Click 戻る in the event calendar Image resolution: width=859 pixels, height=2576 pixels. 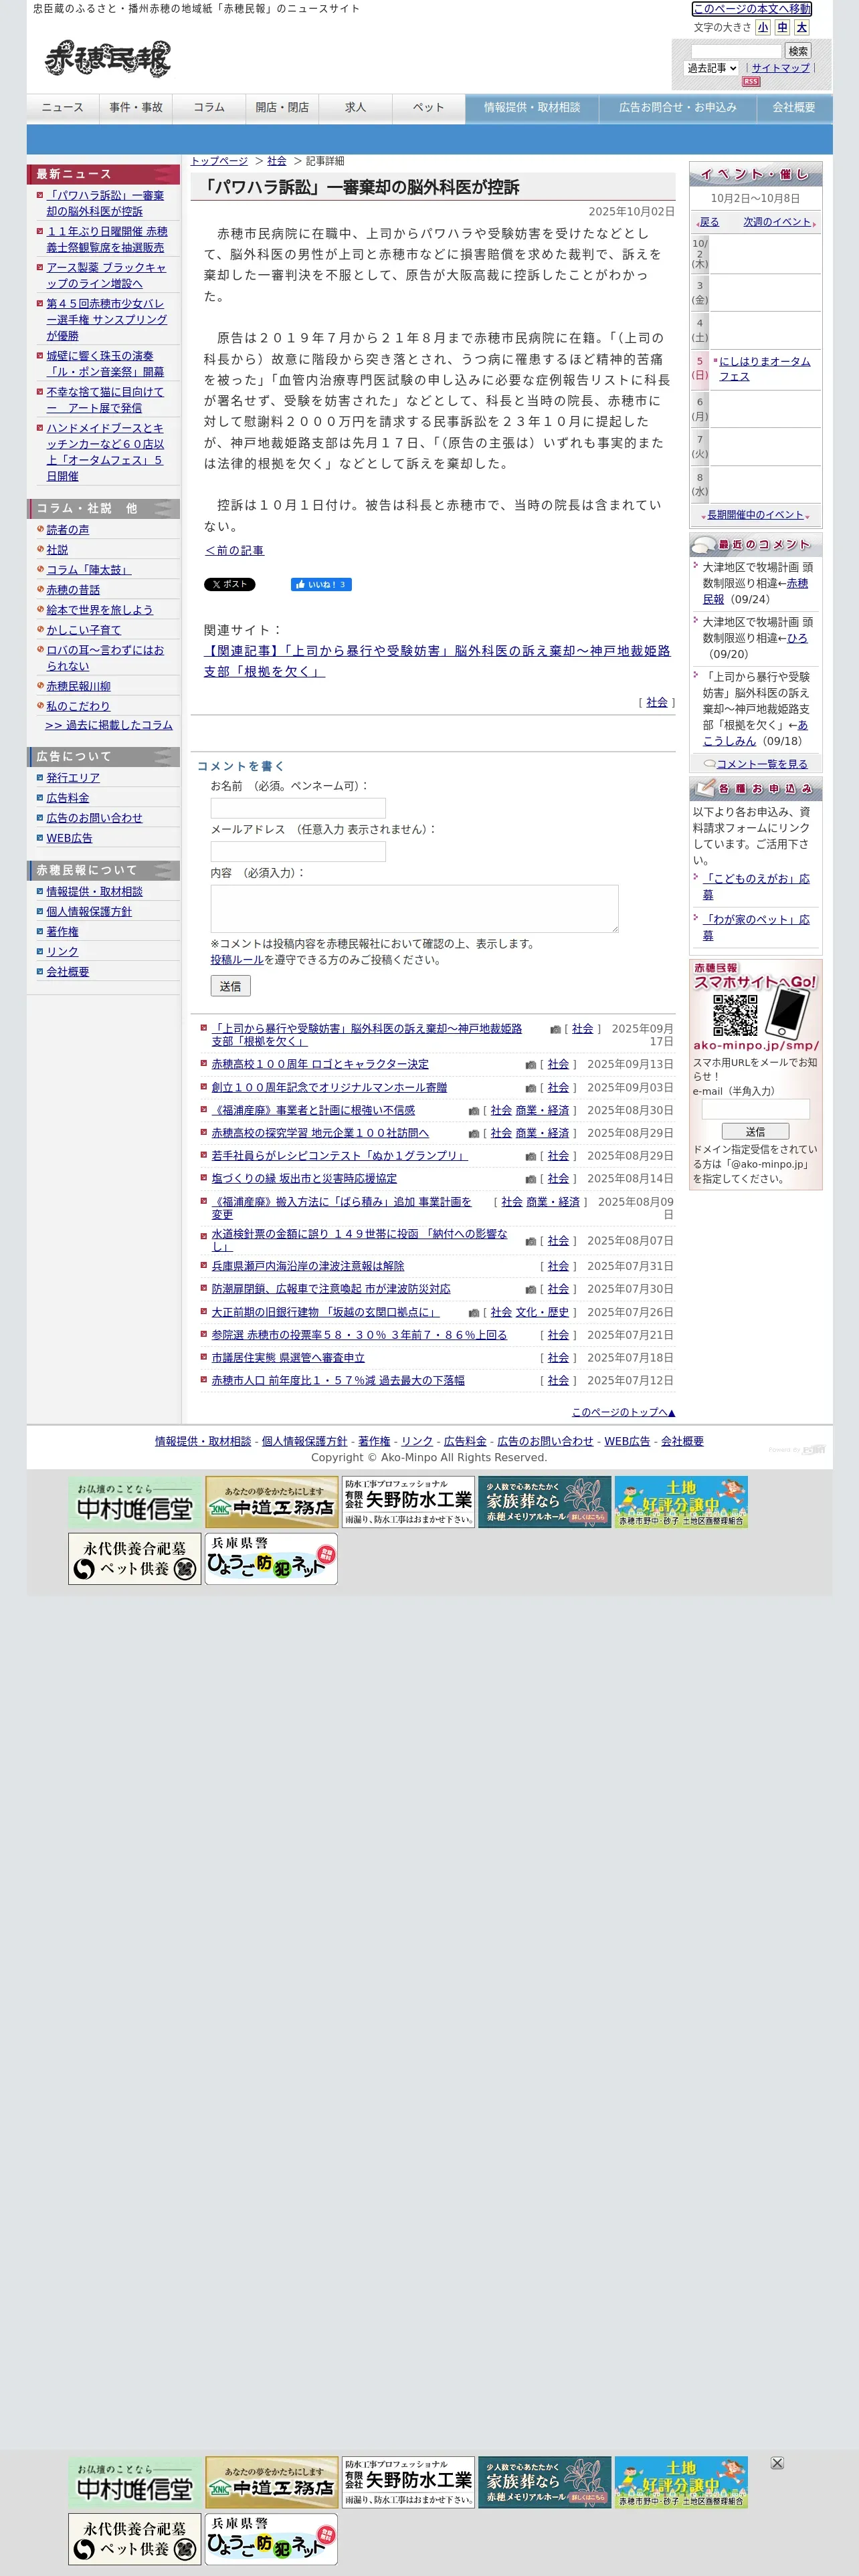[x=709, y=222]
